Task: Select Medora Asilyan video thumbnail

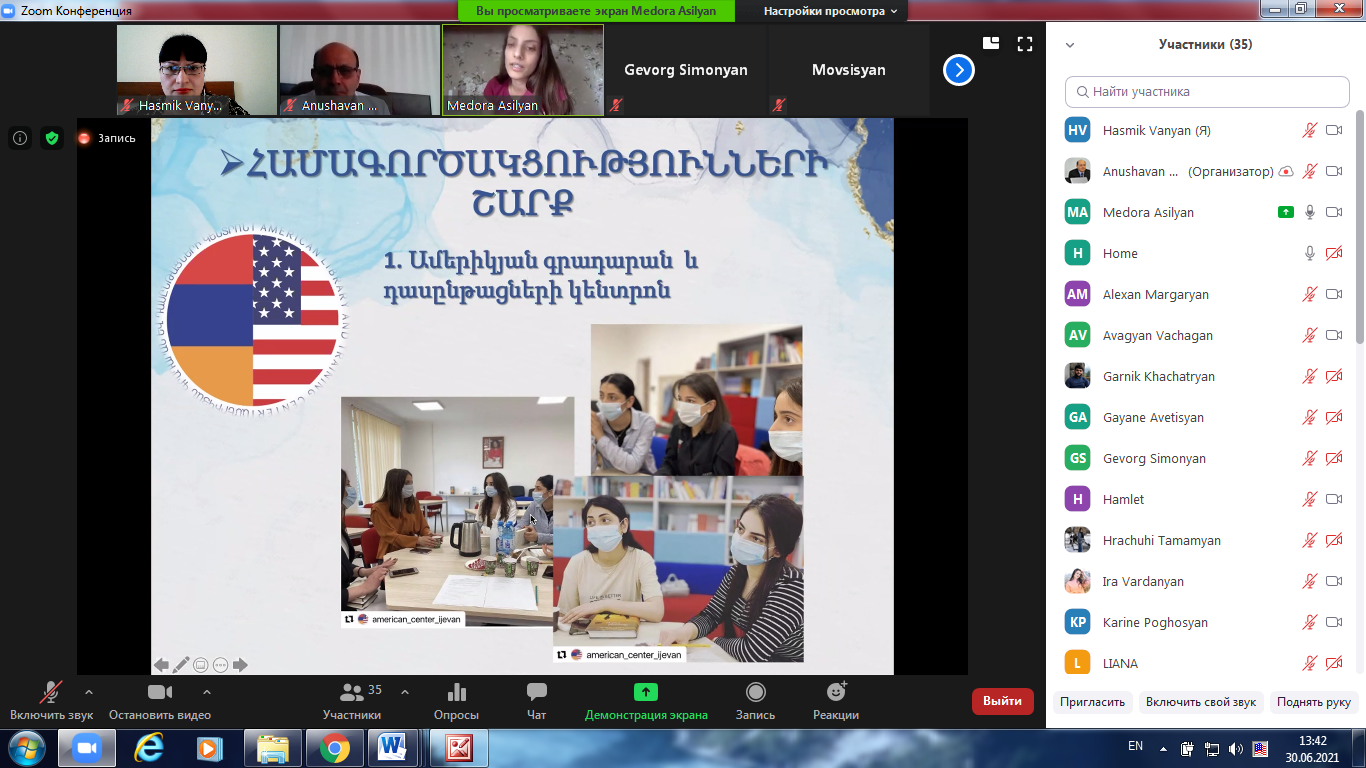Action: coord(523,70)
